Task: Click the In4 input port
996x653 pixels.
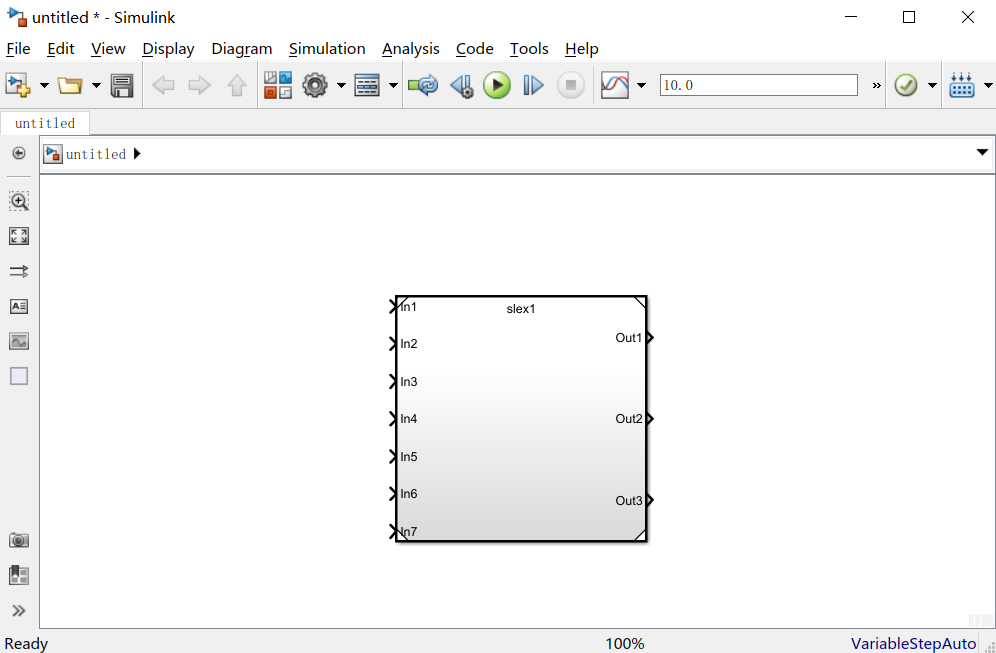Action: pyautogui.click(x=393, y=419)
